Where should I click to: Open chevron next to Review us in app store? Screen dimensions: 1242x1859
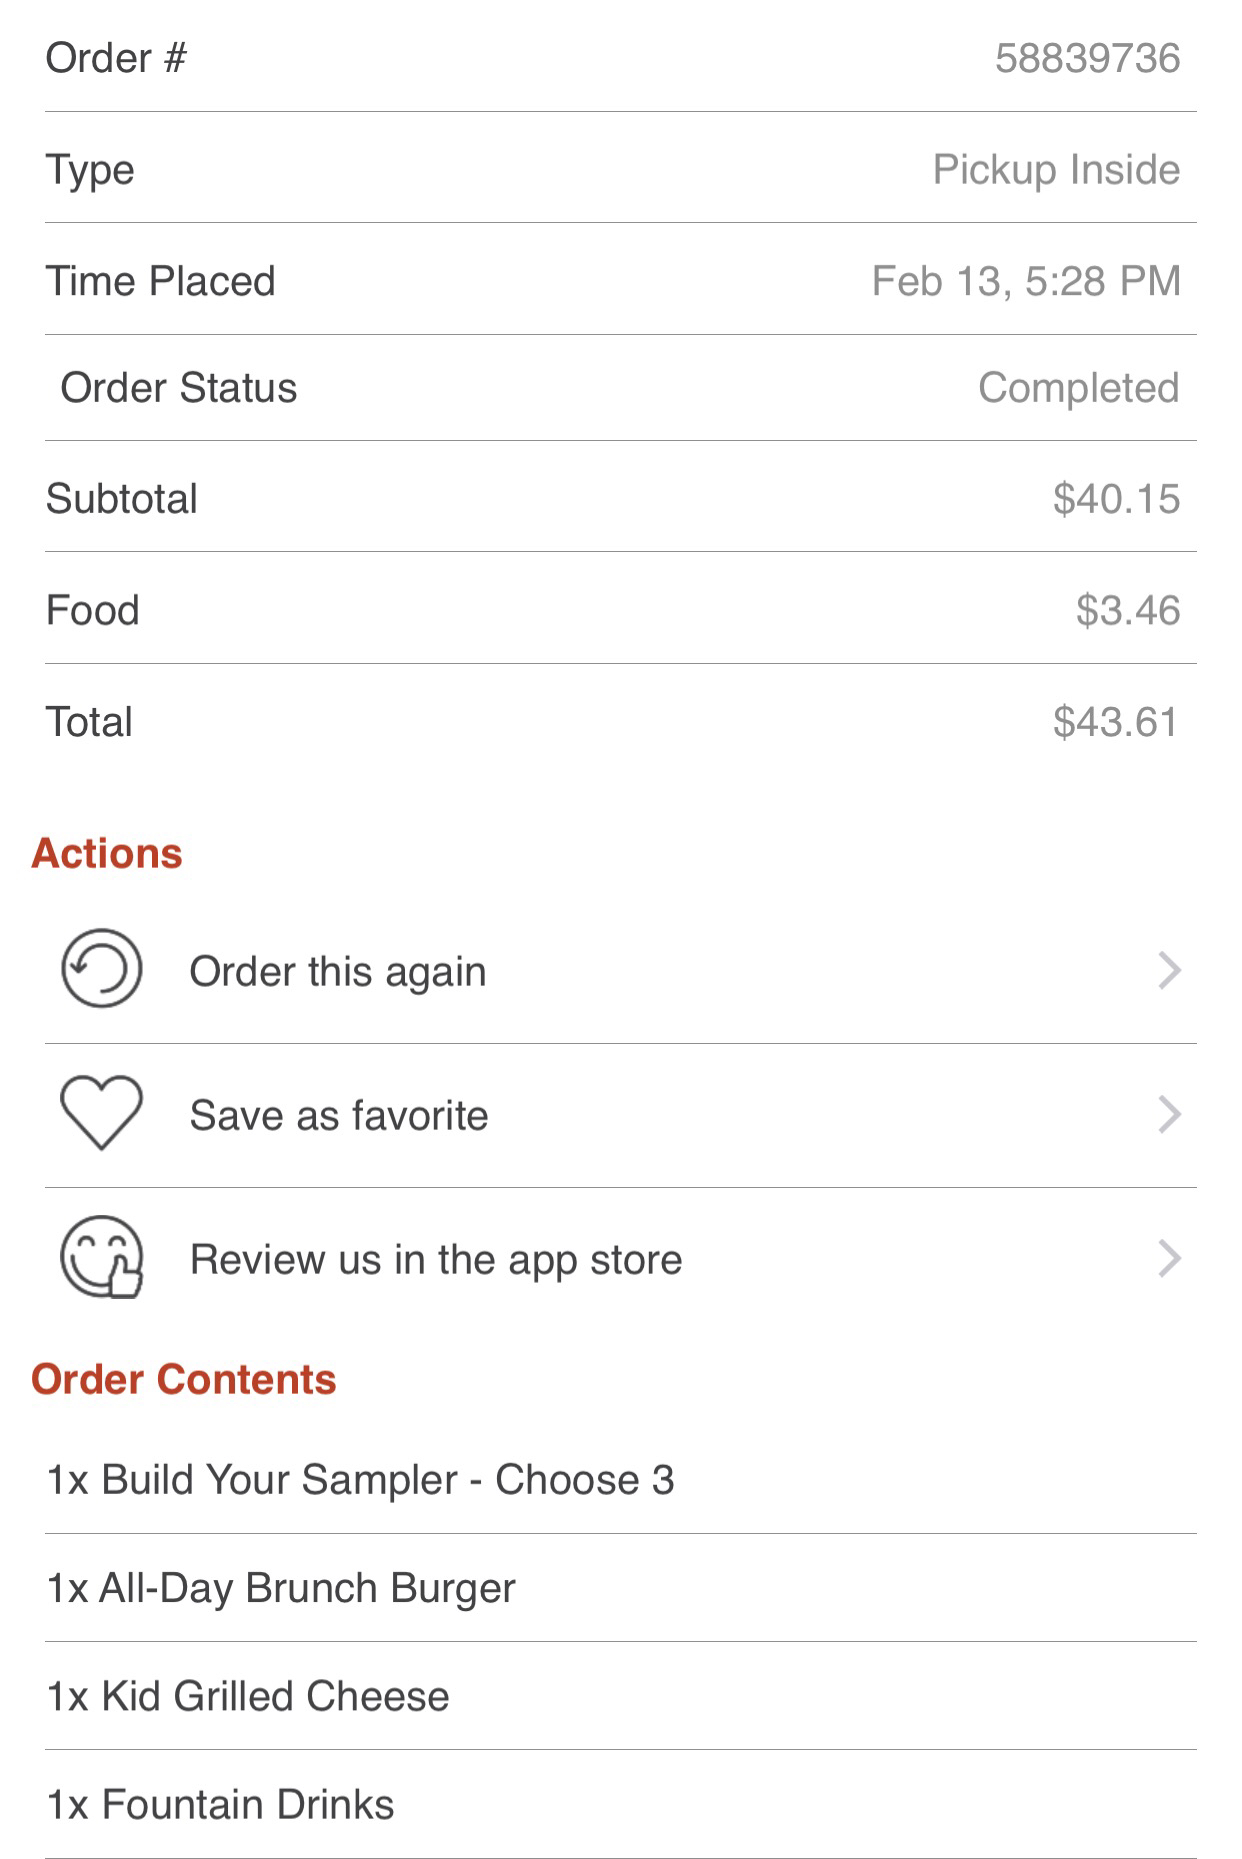(1169, 1259)
